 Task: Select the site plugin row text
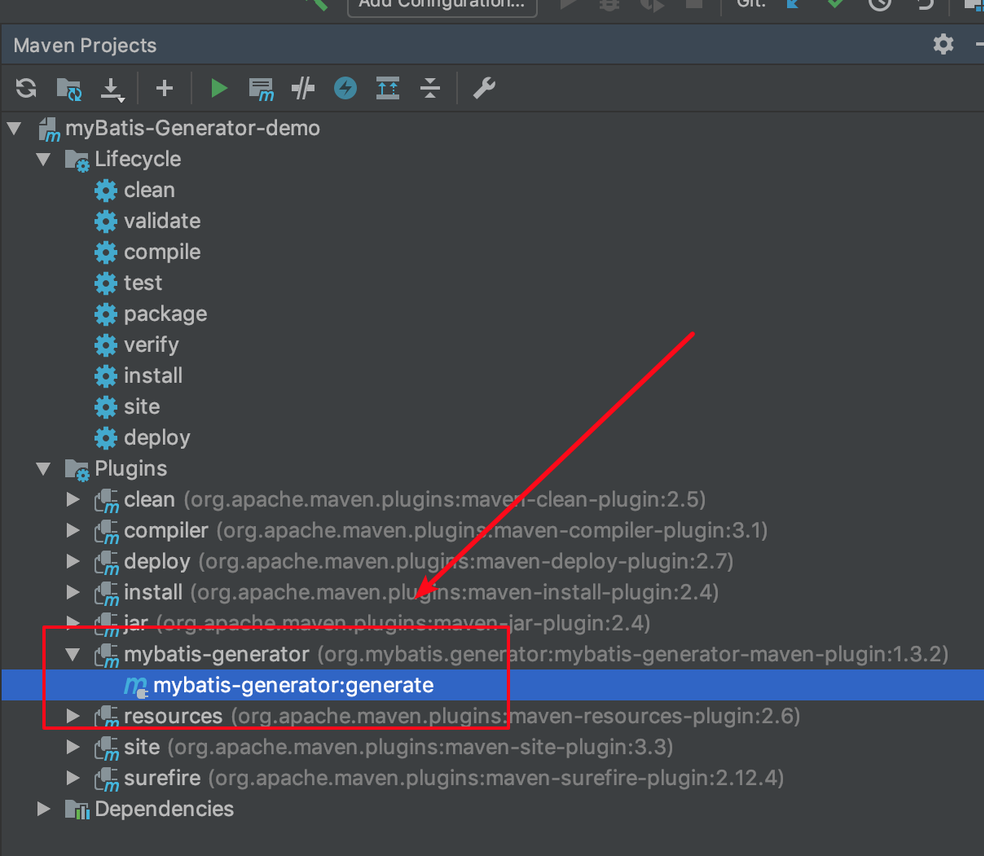(398, 747)
